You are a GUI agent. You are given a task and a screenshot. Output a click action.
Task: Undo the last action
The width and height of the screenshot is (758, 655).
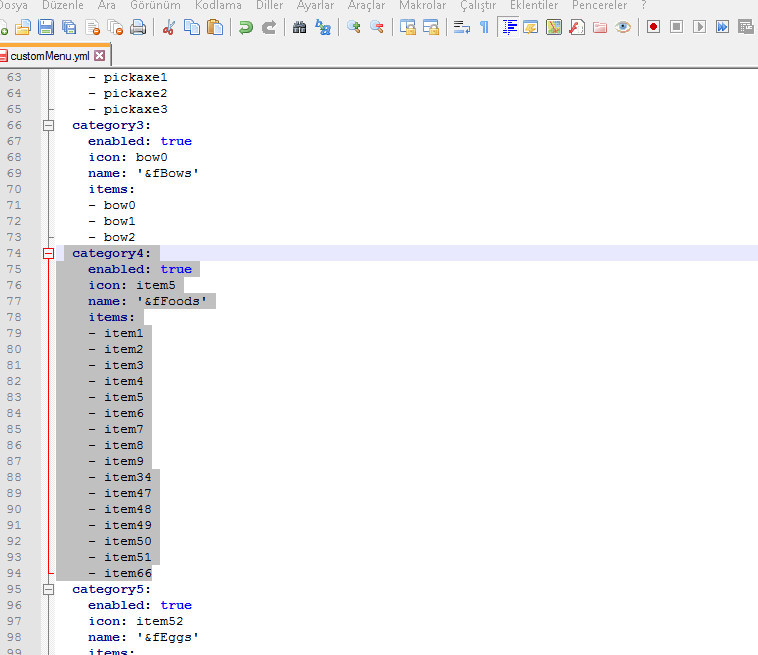click(x=246, y=27)
